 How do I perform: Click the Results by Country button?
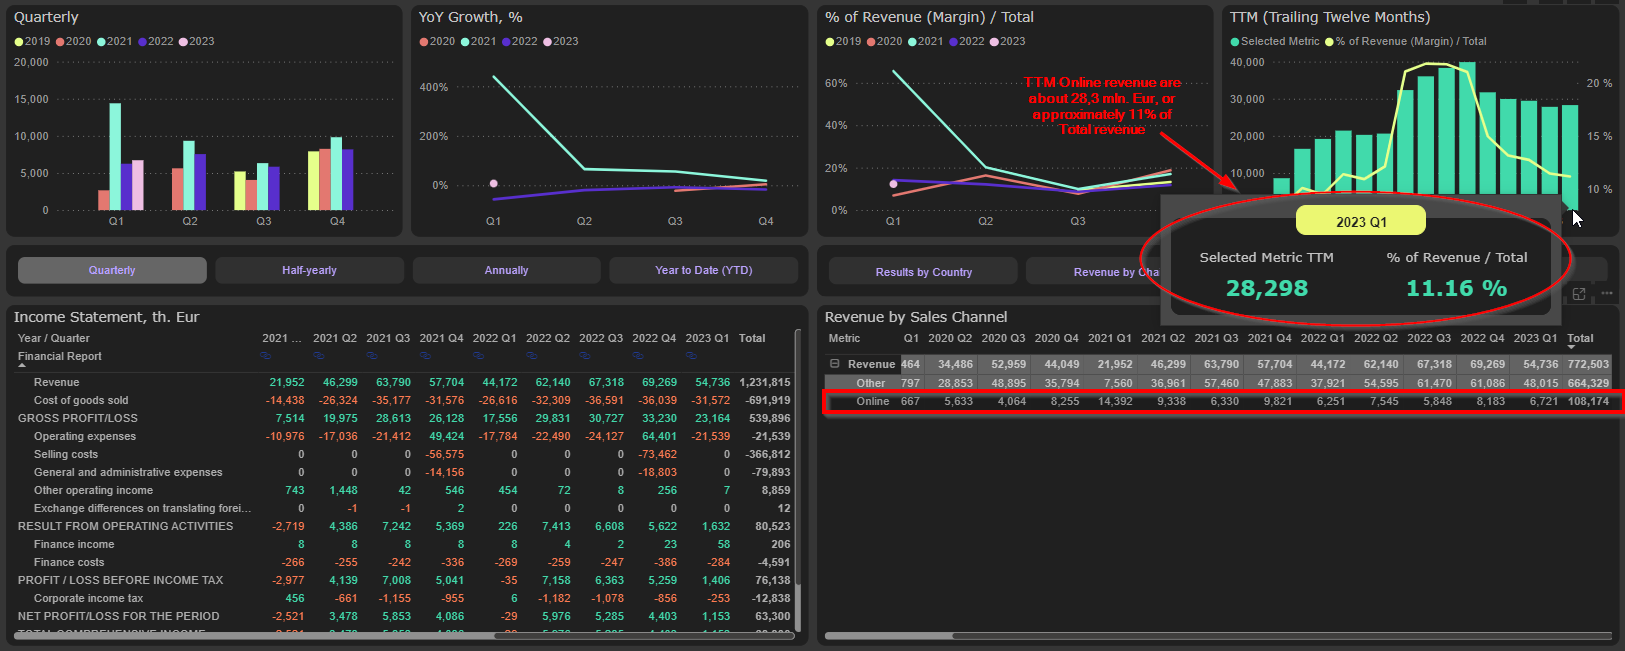(x=923, y=272)
